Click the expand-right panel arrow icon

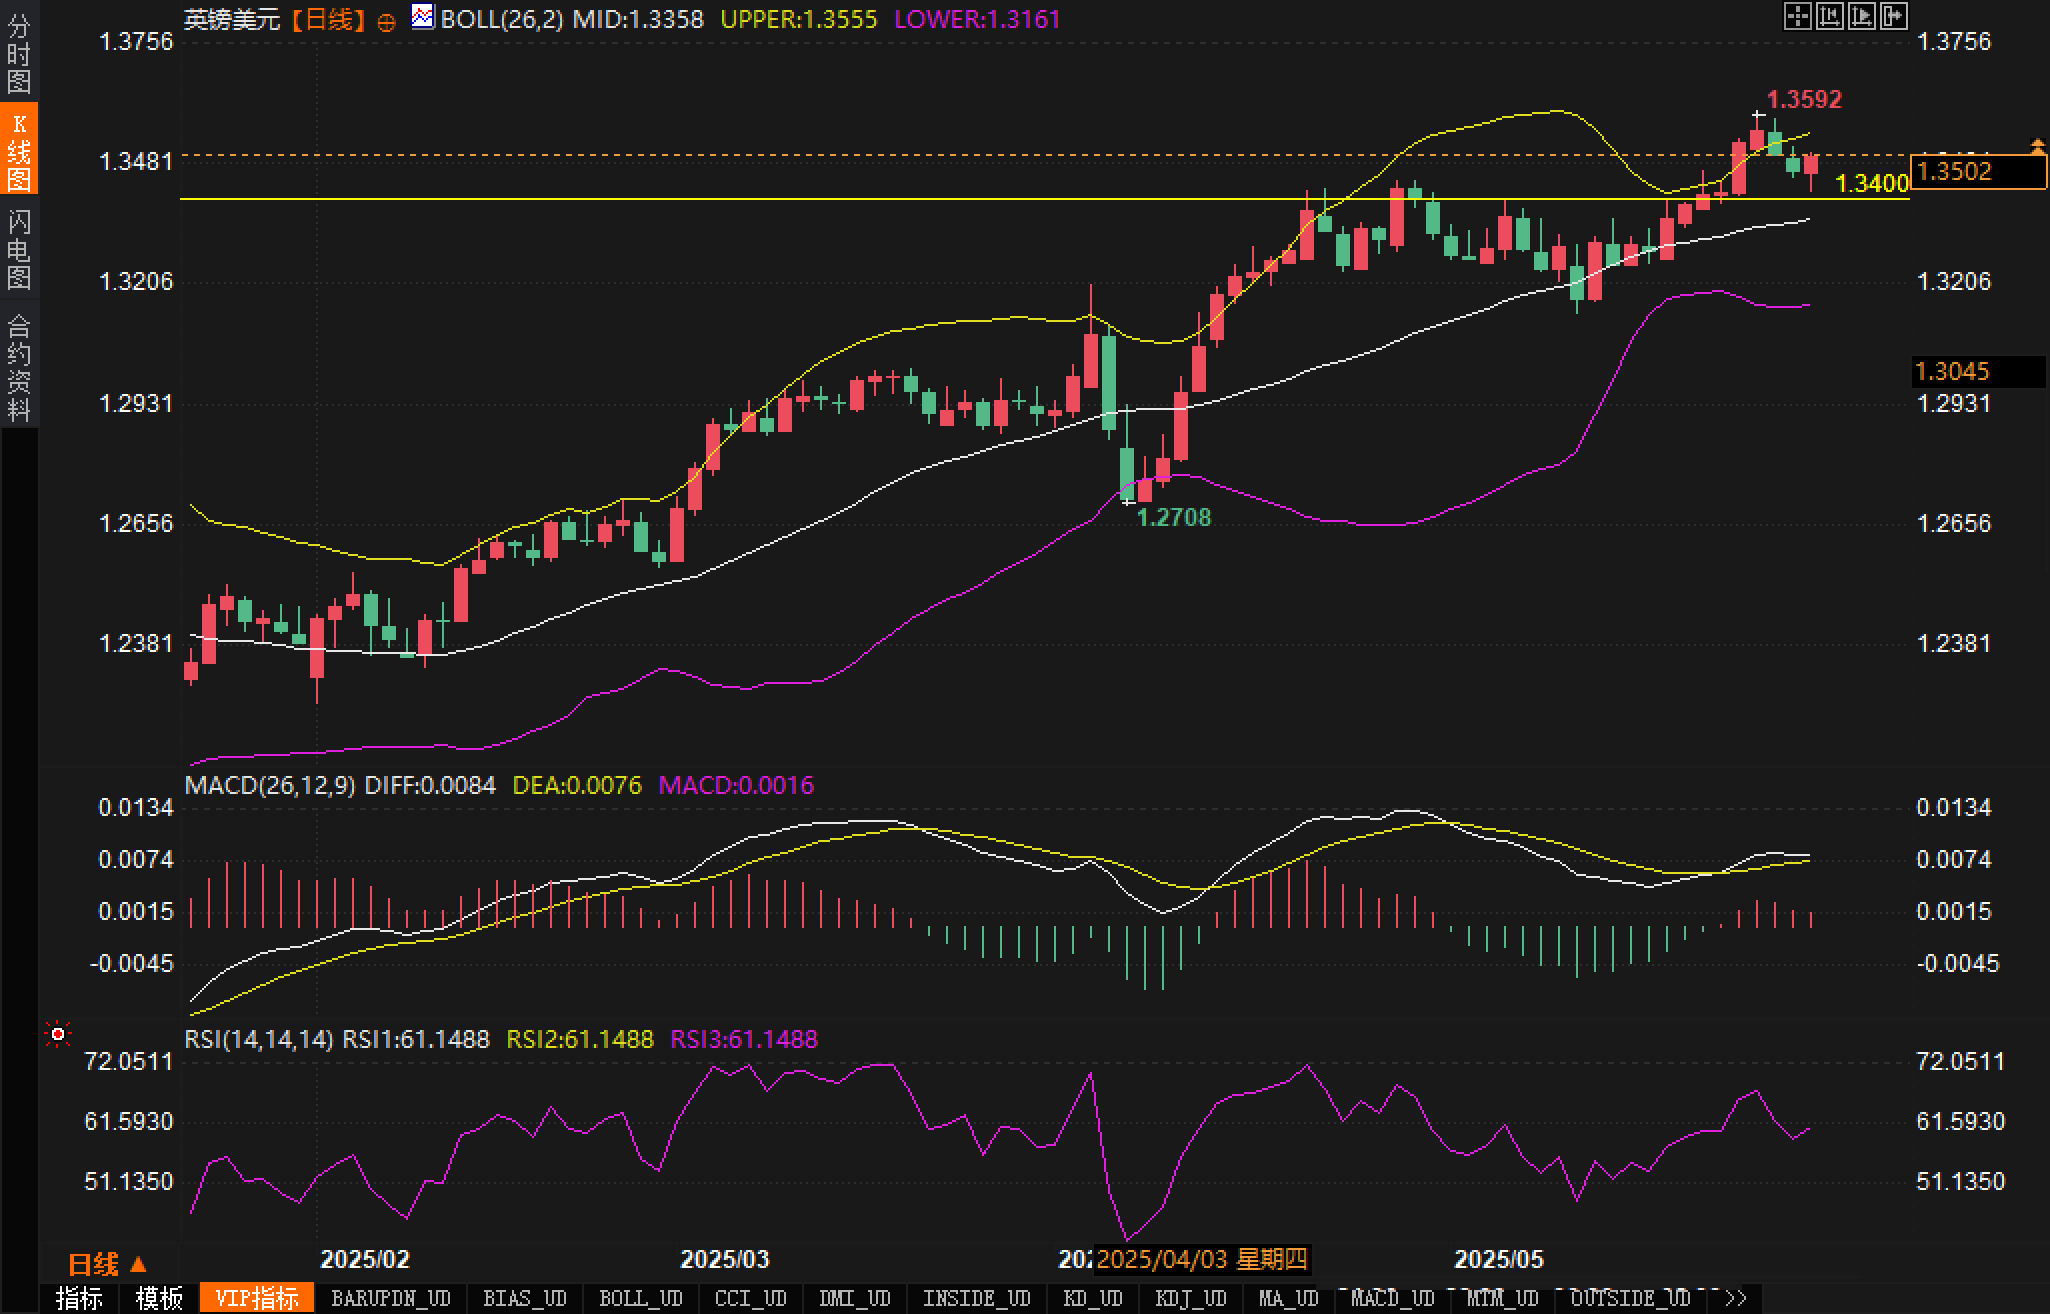click(x=1893, y=16)
